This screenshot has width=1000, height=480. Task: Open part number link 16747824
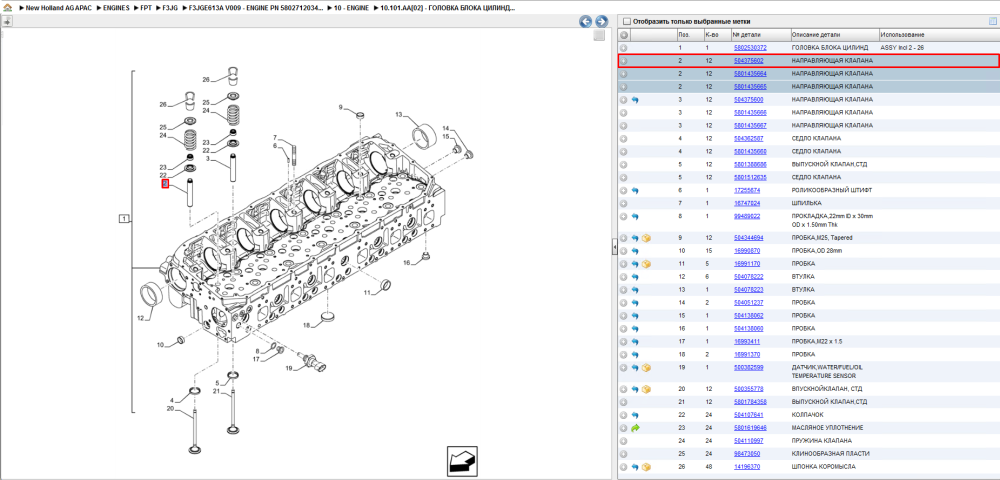coord(747,203)
